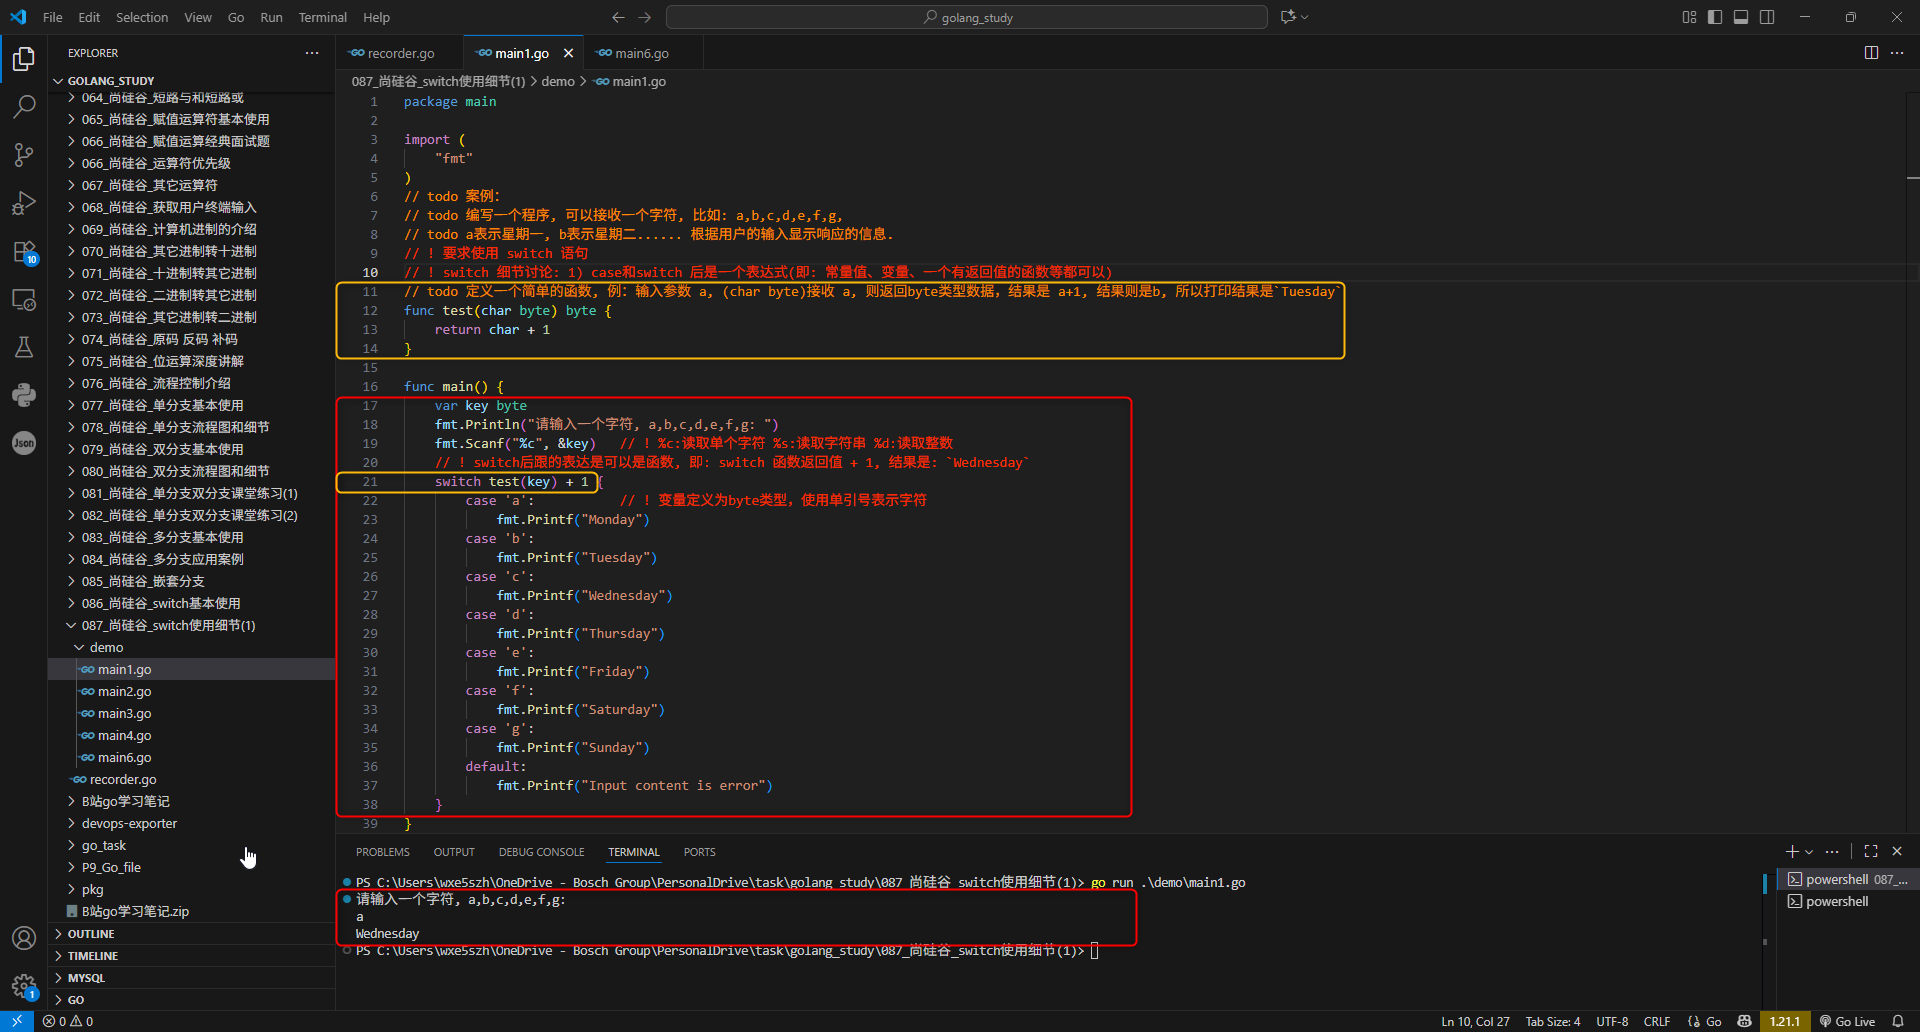Image resolution: width=1920 pixels, height=1032 pixels.
Task: Open notifications bell in status bar
Action: click(1898, 1022)
